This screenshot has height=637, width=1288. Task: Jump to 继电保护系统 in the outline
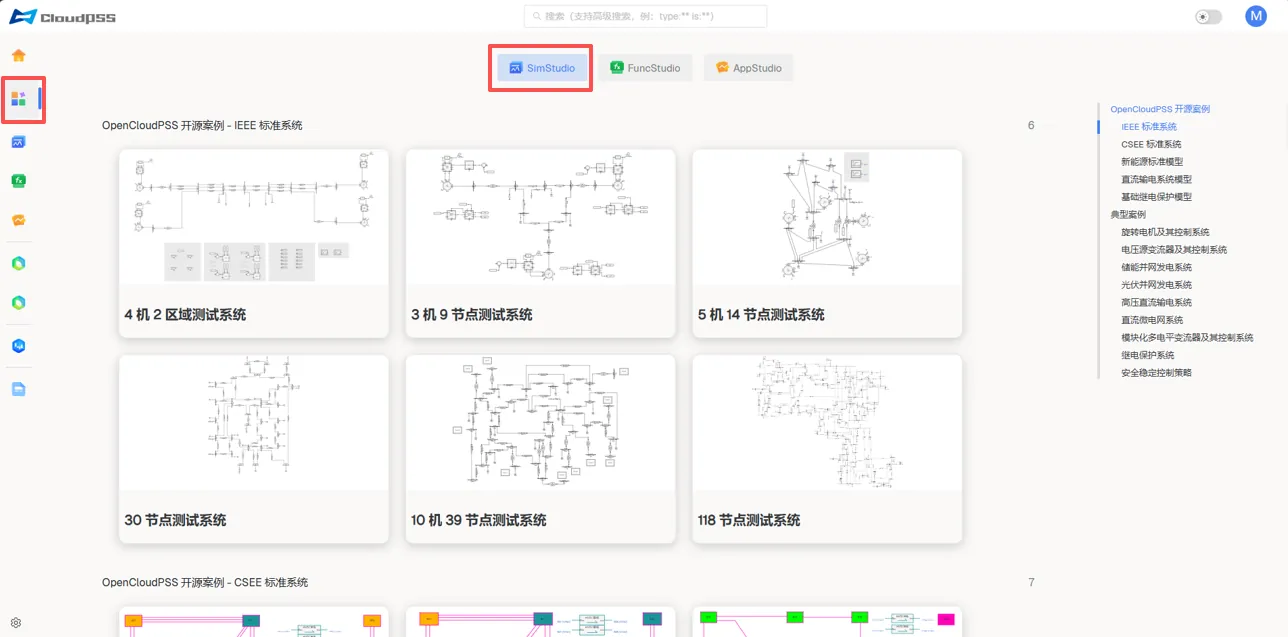click(x=1147, y=355)
